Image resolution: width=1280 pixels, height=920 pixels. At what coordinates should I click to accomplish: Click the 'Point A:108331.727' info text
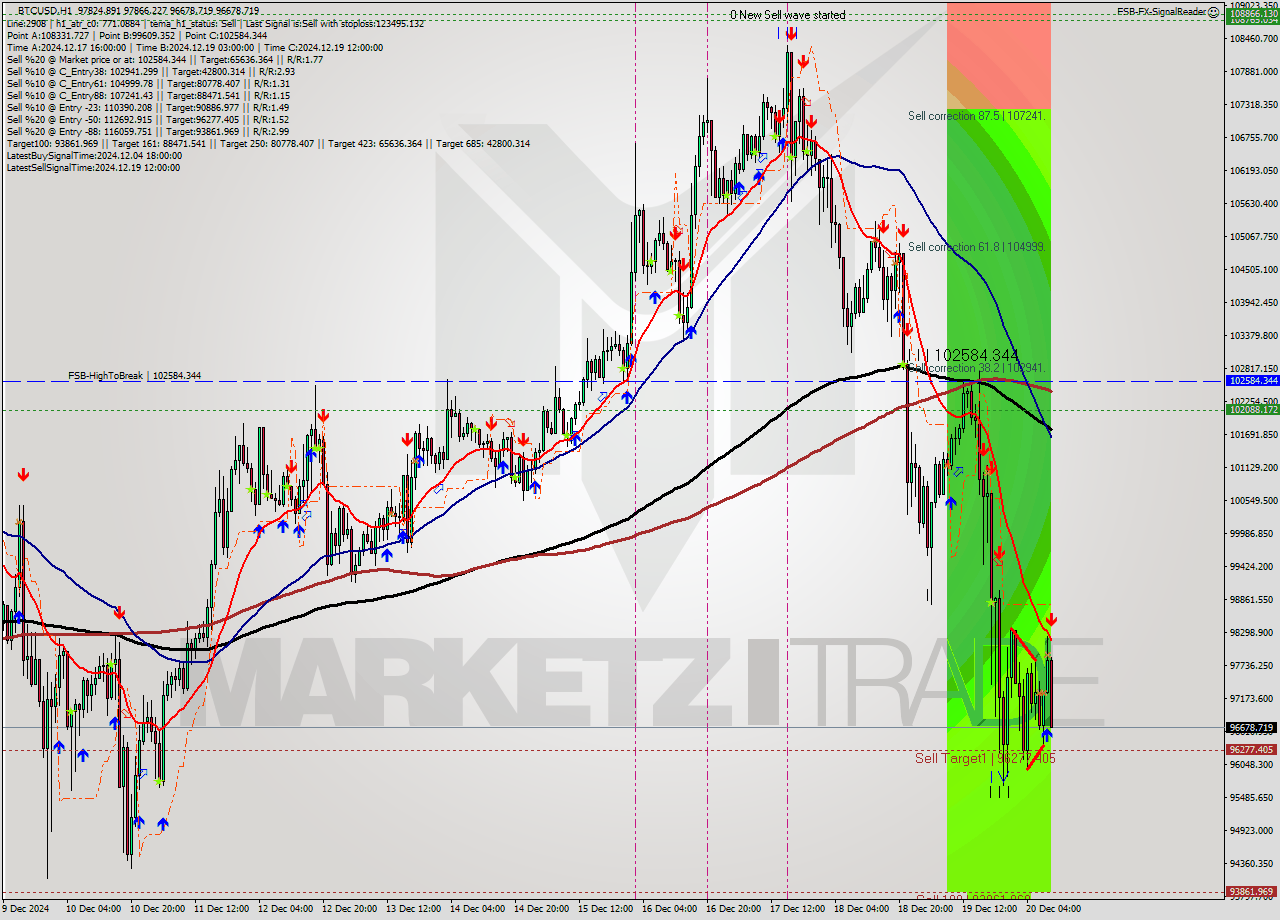[50, 35]
